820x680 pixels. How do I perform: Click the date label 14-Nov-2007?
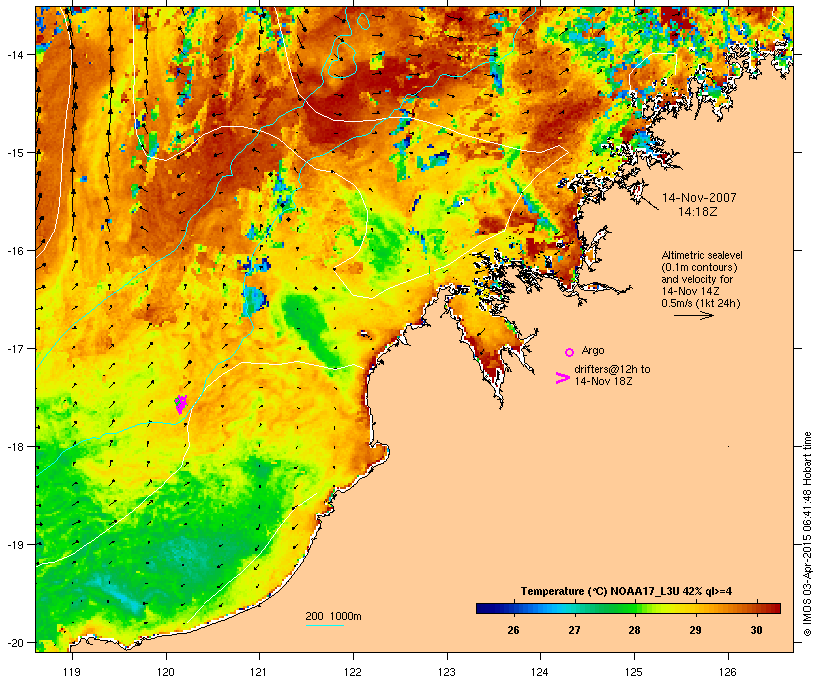coord(699,198)
